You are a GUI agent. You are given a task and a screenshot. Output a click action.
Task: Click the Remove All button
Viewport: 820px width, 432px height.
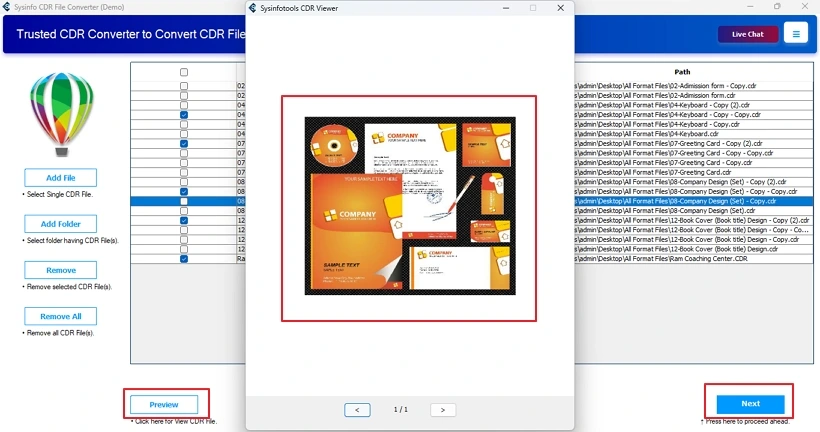click(61, 316)
